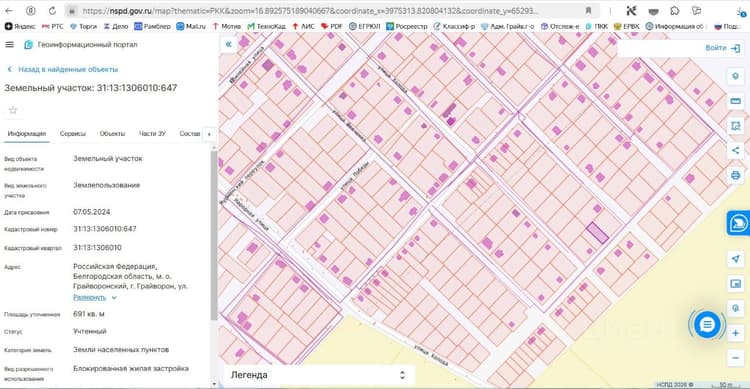Select cadastral quarter 31:13:1306010 value

(x=97, y=247)
